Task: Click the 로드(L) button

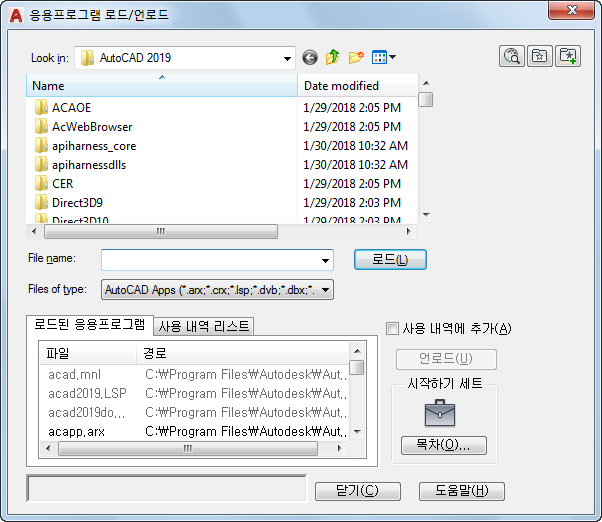Action: [x=390, y=259]
